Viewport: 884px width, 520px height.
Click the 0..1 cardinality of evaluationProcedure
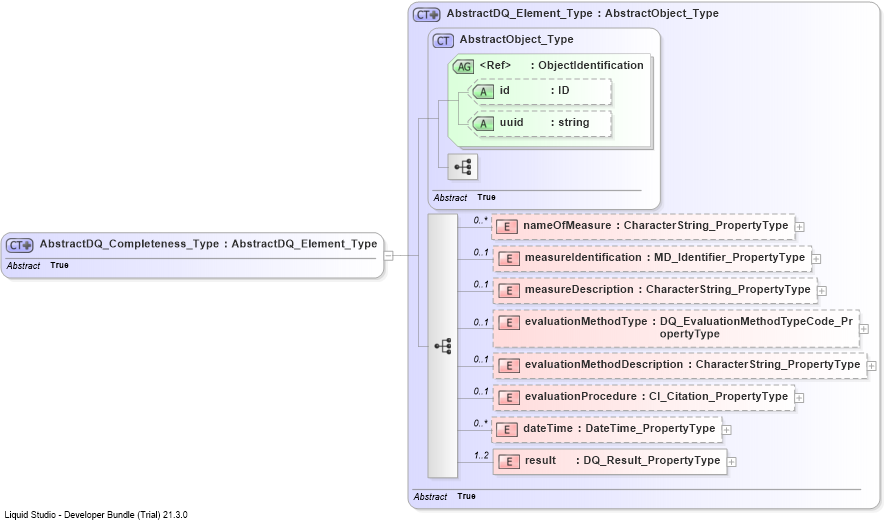click(481, 391)
